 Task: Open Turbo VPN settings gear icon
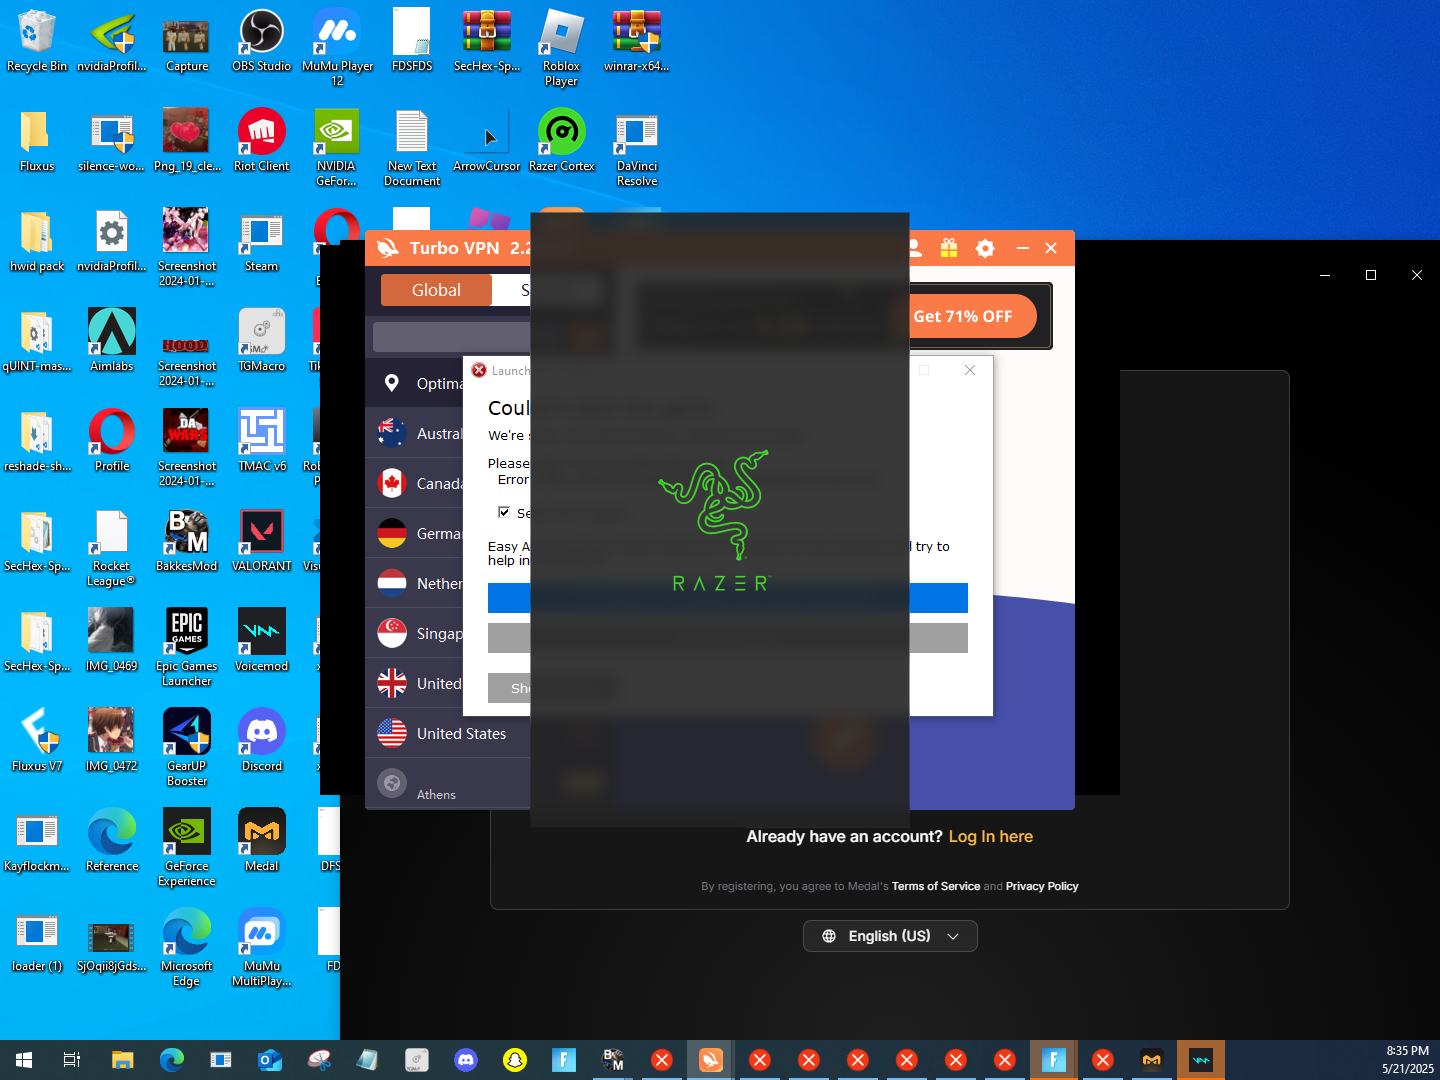click(x=985, y=248)
